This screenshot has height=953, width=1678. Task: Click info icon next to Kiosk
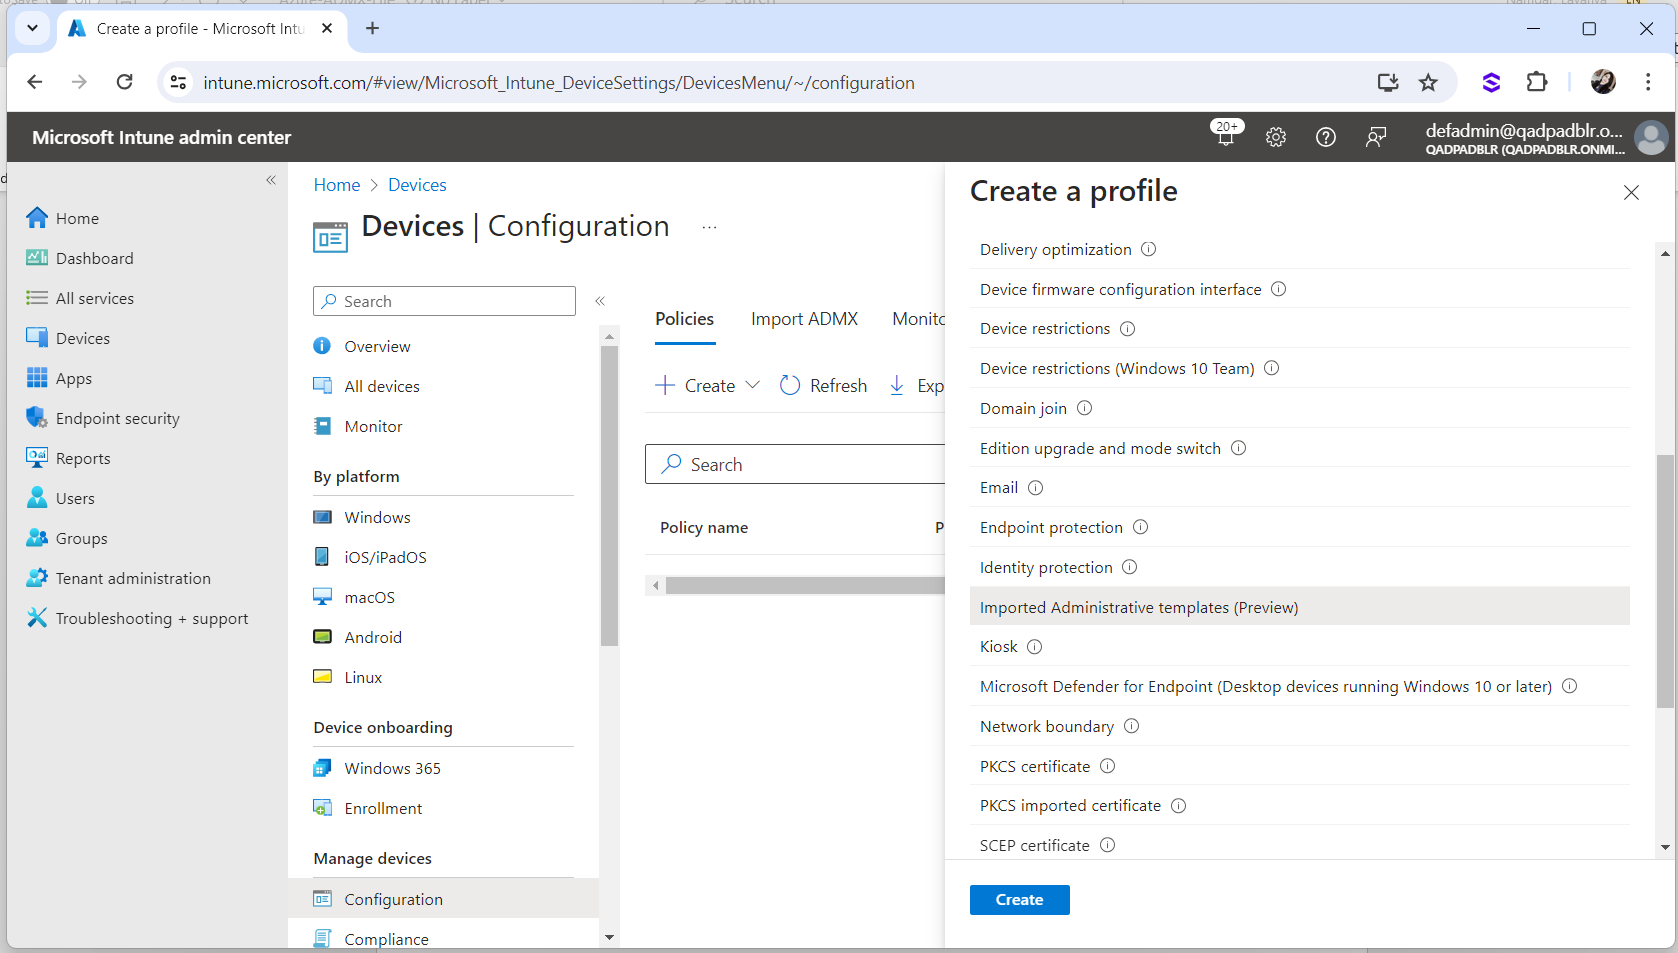(x=1035, y=647)
